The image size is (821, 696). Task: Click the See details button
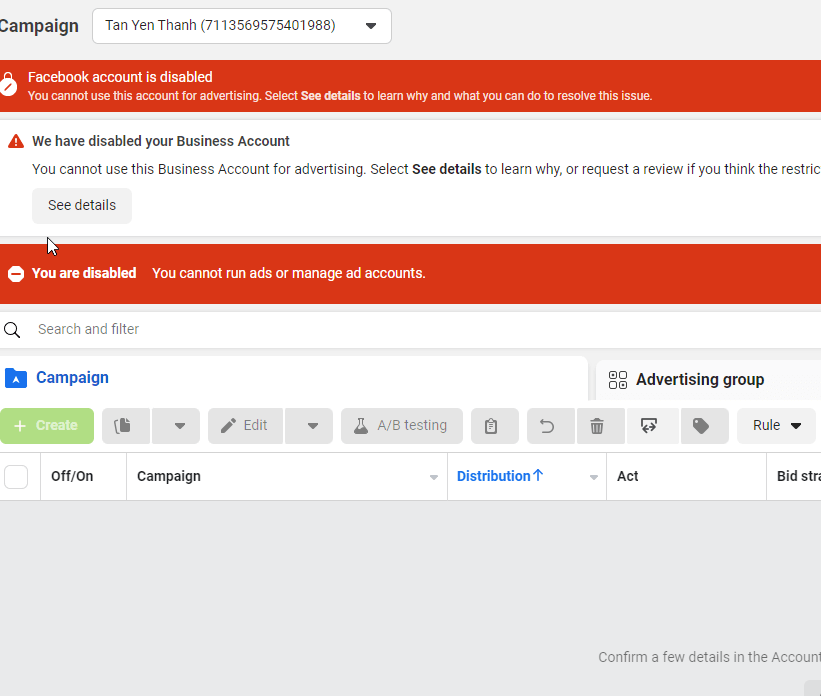point(82,206)
